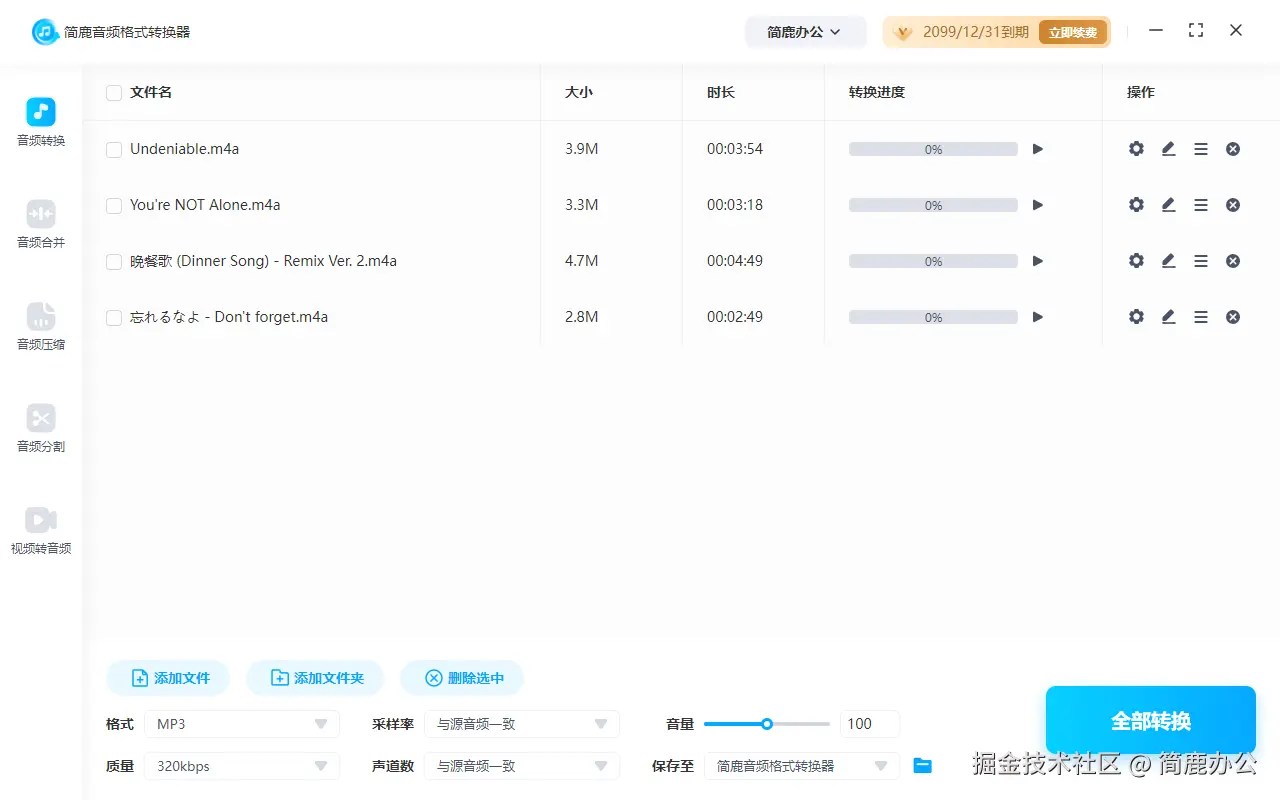Viewport: 1280px width, 800px height.
Task: Check the box for 晚餐歌 (Dinner Song)
Action: 114,262
